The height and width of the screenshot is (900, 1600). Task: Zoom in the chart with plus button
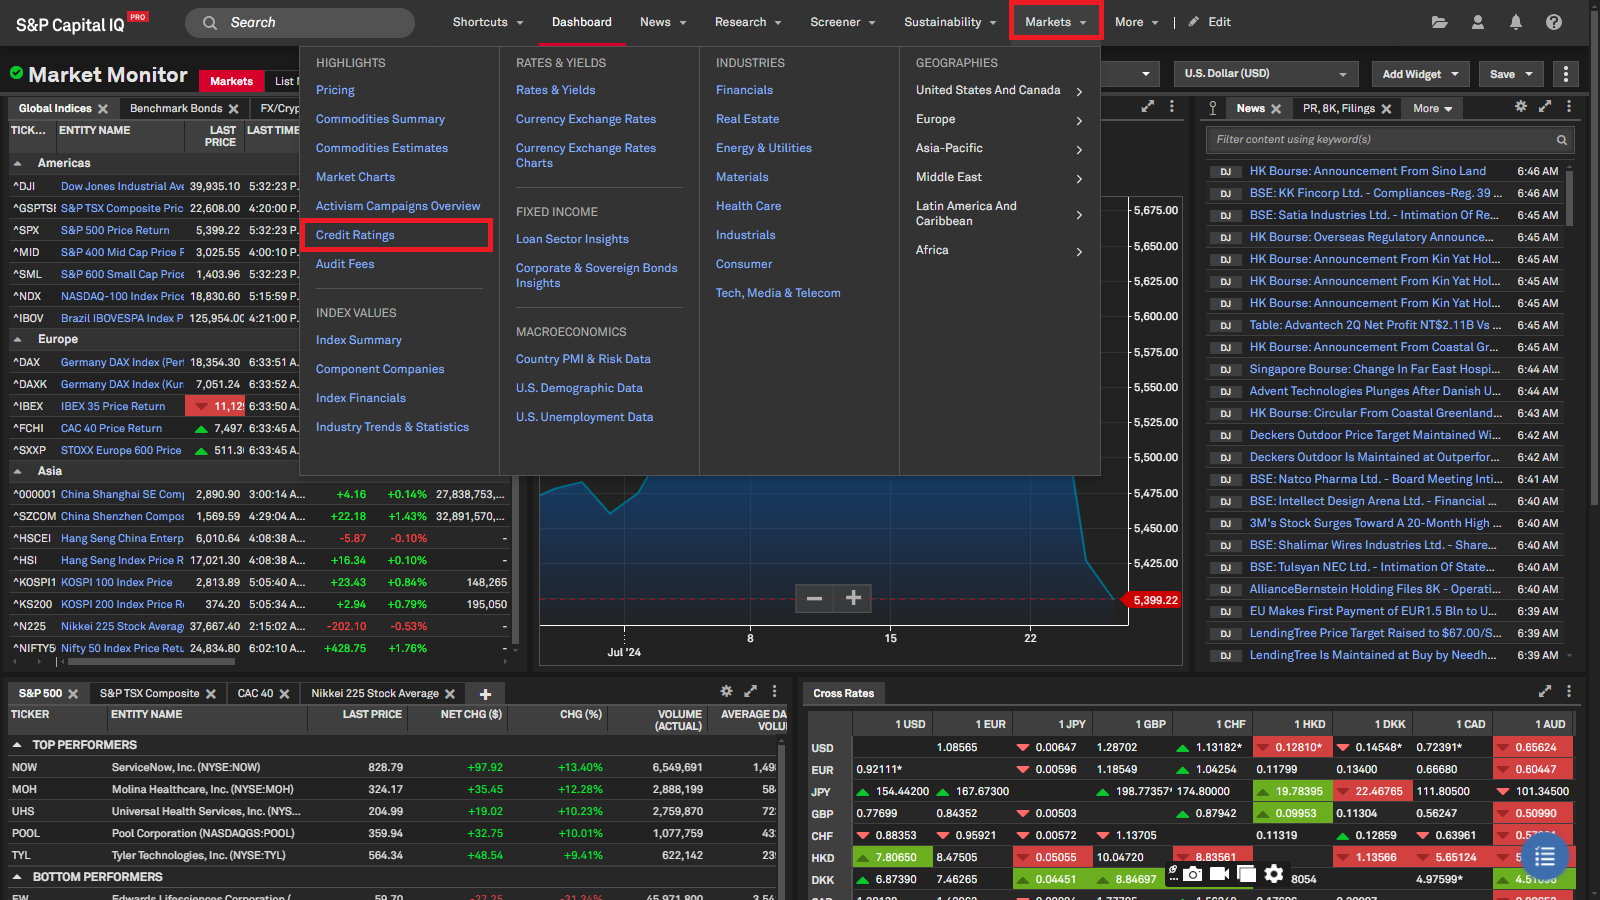(x=853, y=598)
